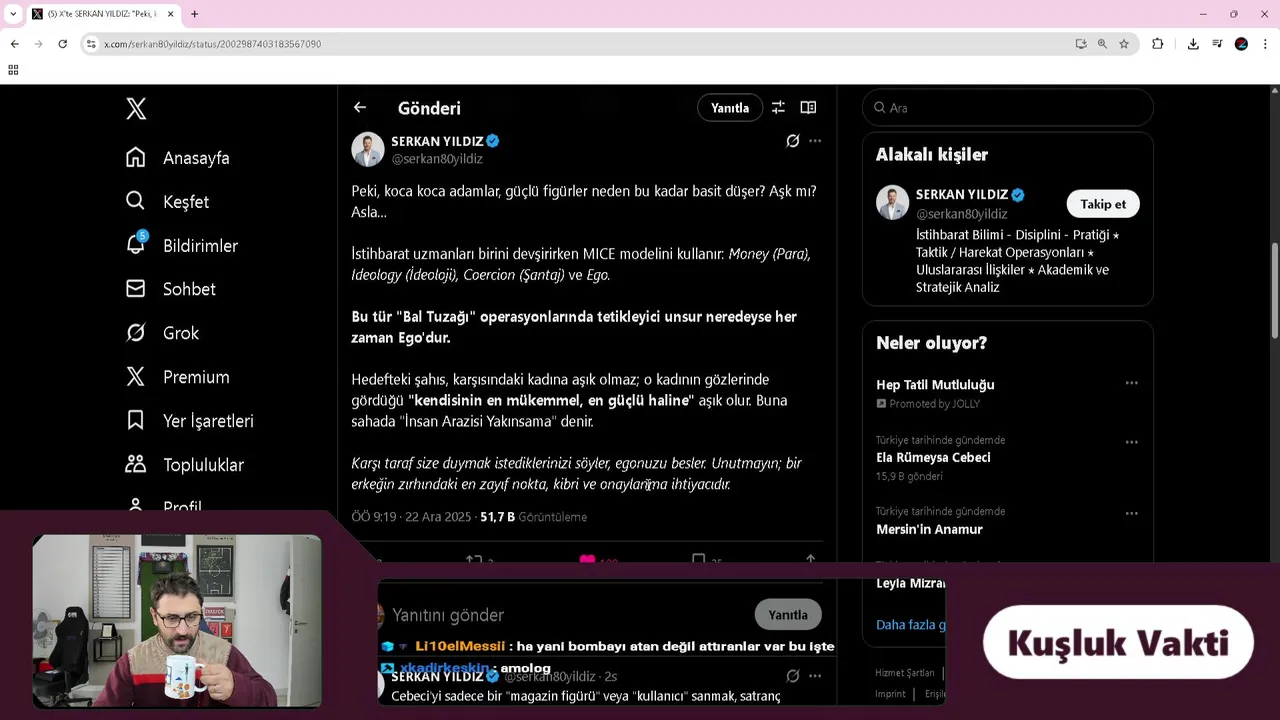Open browser profile avatar
The height and width of the screenshot is (720, 1280).
coord(1241,44)
